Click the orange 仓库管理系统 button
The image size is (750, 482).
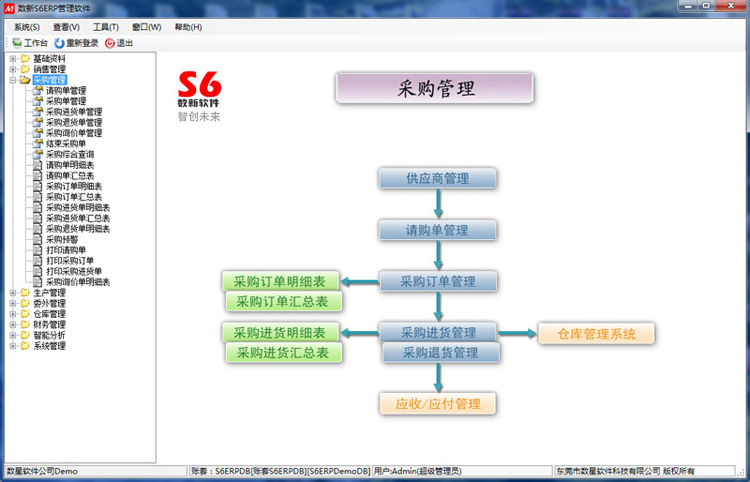tap(596, 333)
